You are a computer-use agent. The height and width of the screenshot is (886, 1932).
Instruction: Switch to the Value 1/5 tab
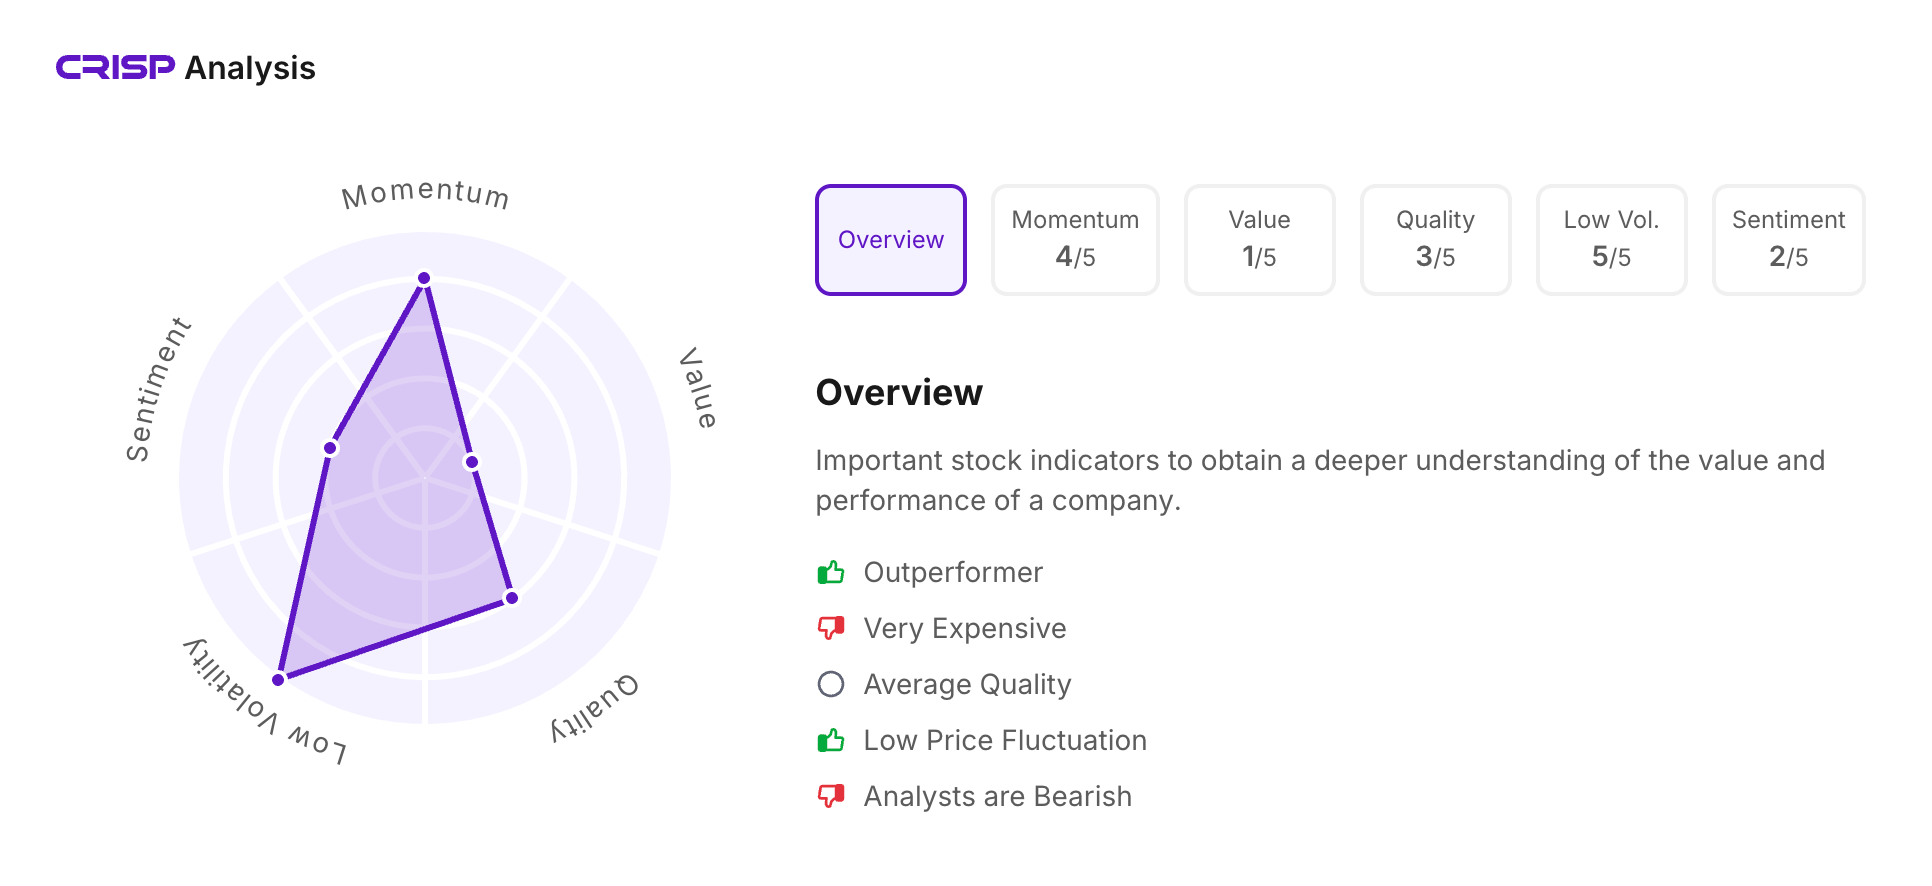pos(1259,240)
